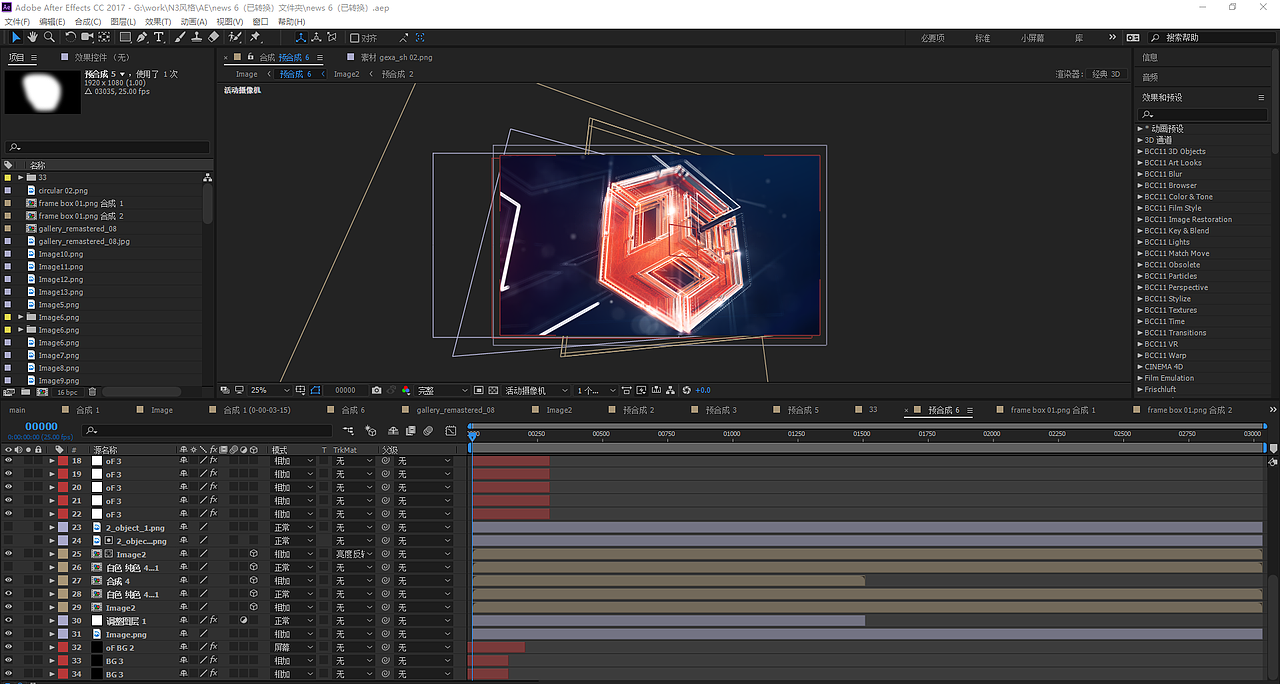Select the Puppet Pin tool

[x=255, y=37]
